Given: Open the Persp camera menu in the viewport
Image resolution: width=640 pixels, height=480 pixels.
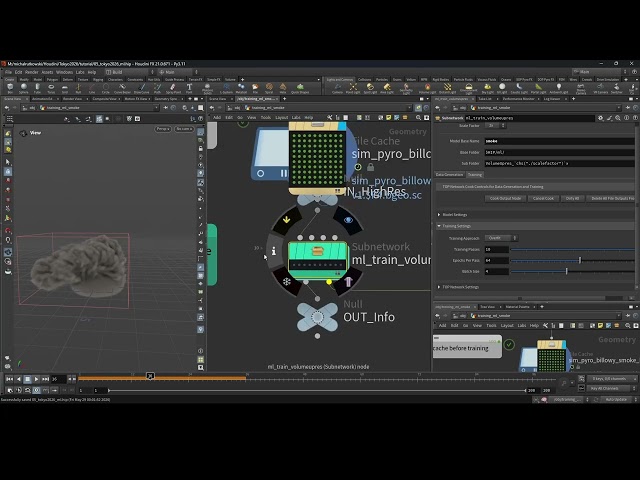Looking at the screenshot, I should pyautogui.click(x=163, y=129).
